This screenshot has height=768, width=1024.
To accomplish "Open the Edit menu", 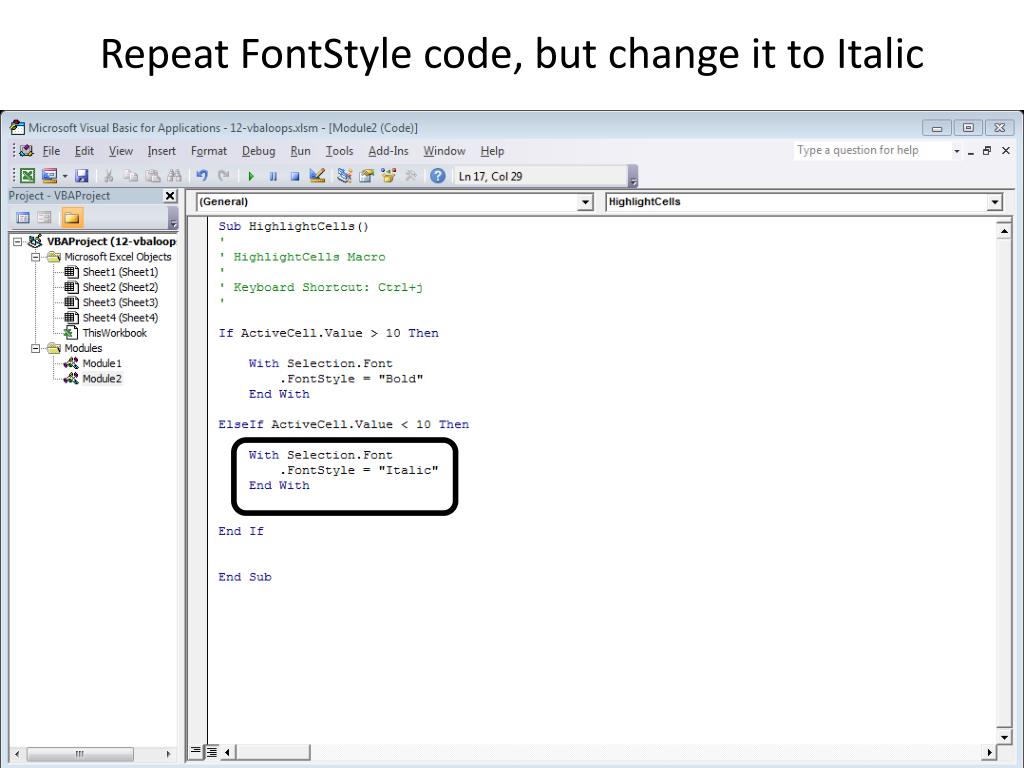I will click(x=84, y=151).
